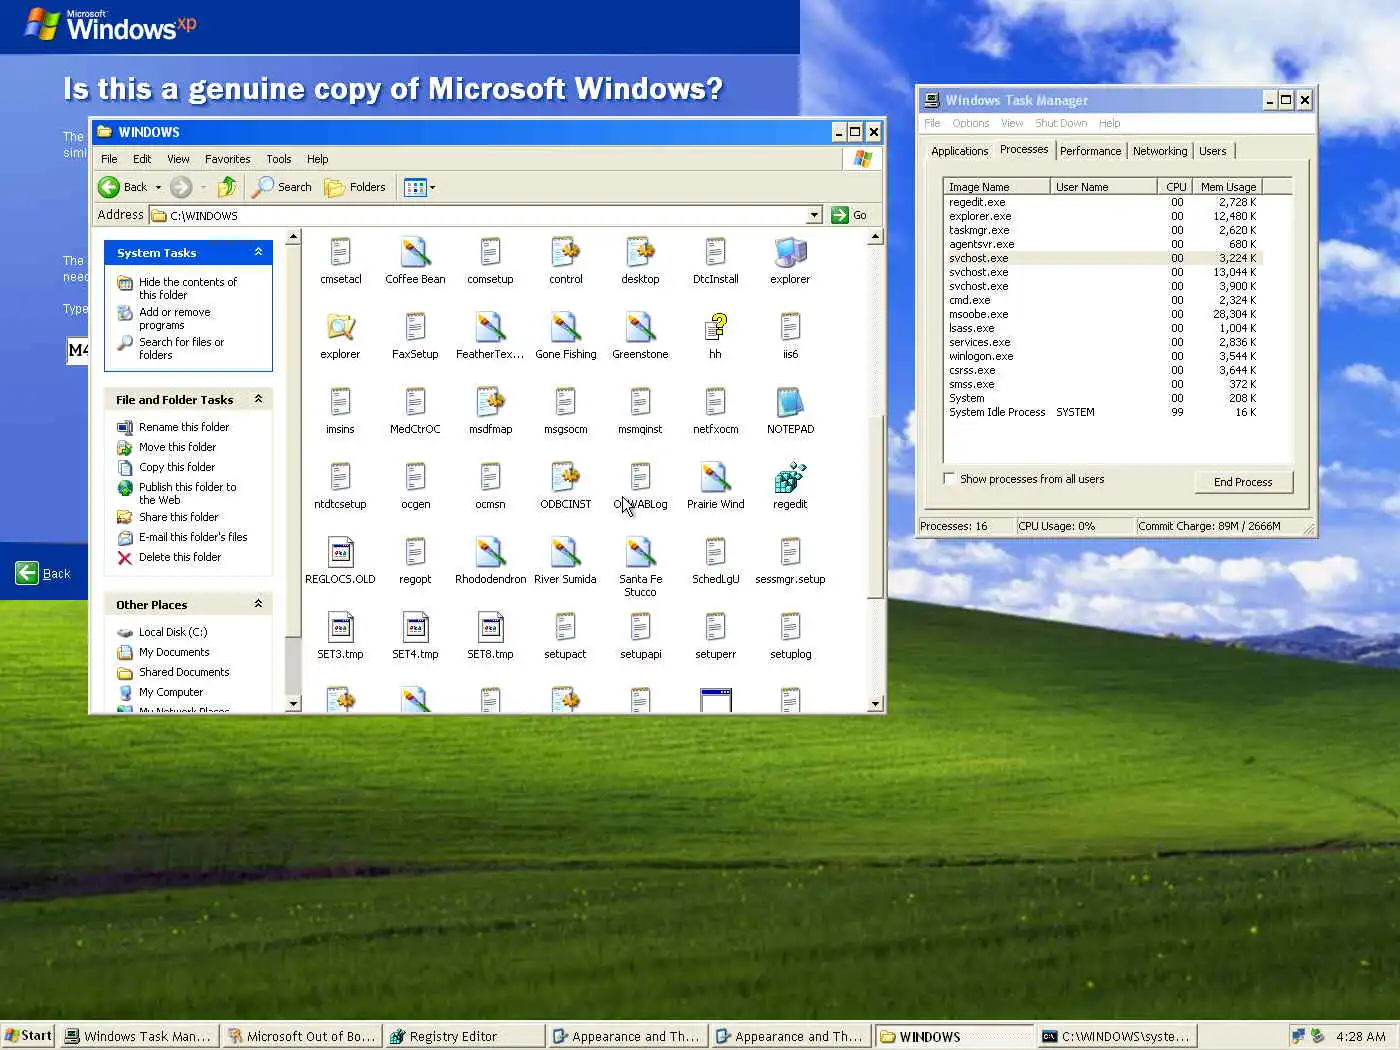1400x1050 pixels.
Task: Collapse the System Tasks panel
Action: [x=258, y=252]
